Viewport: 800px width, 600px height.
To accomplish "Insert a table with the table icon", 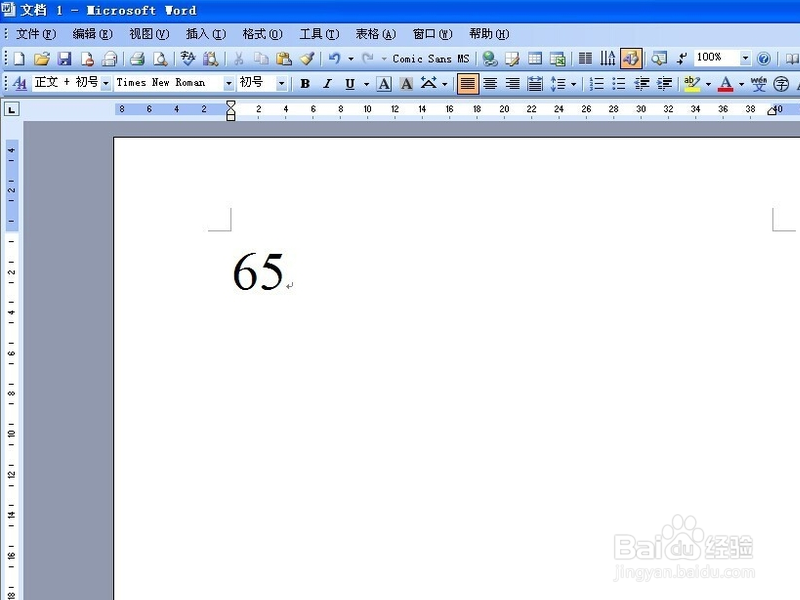I will pyautogui.click(x=535, y=59).
